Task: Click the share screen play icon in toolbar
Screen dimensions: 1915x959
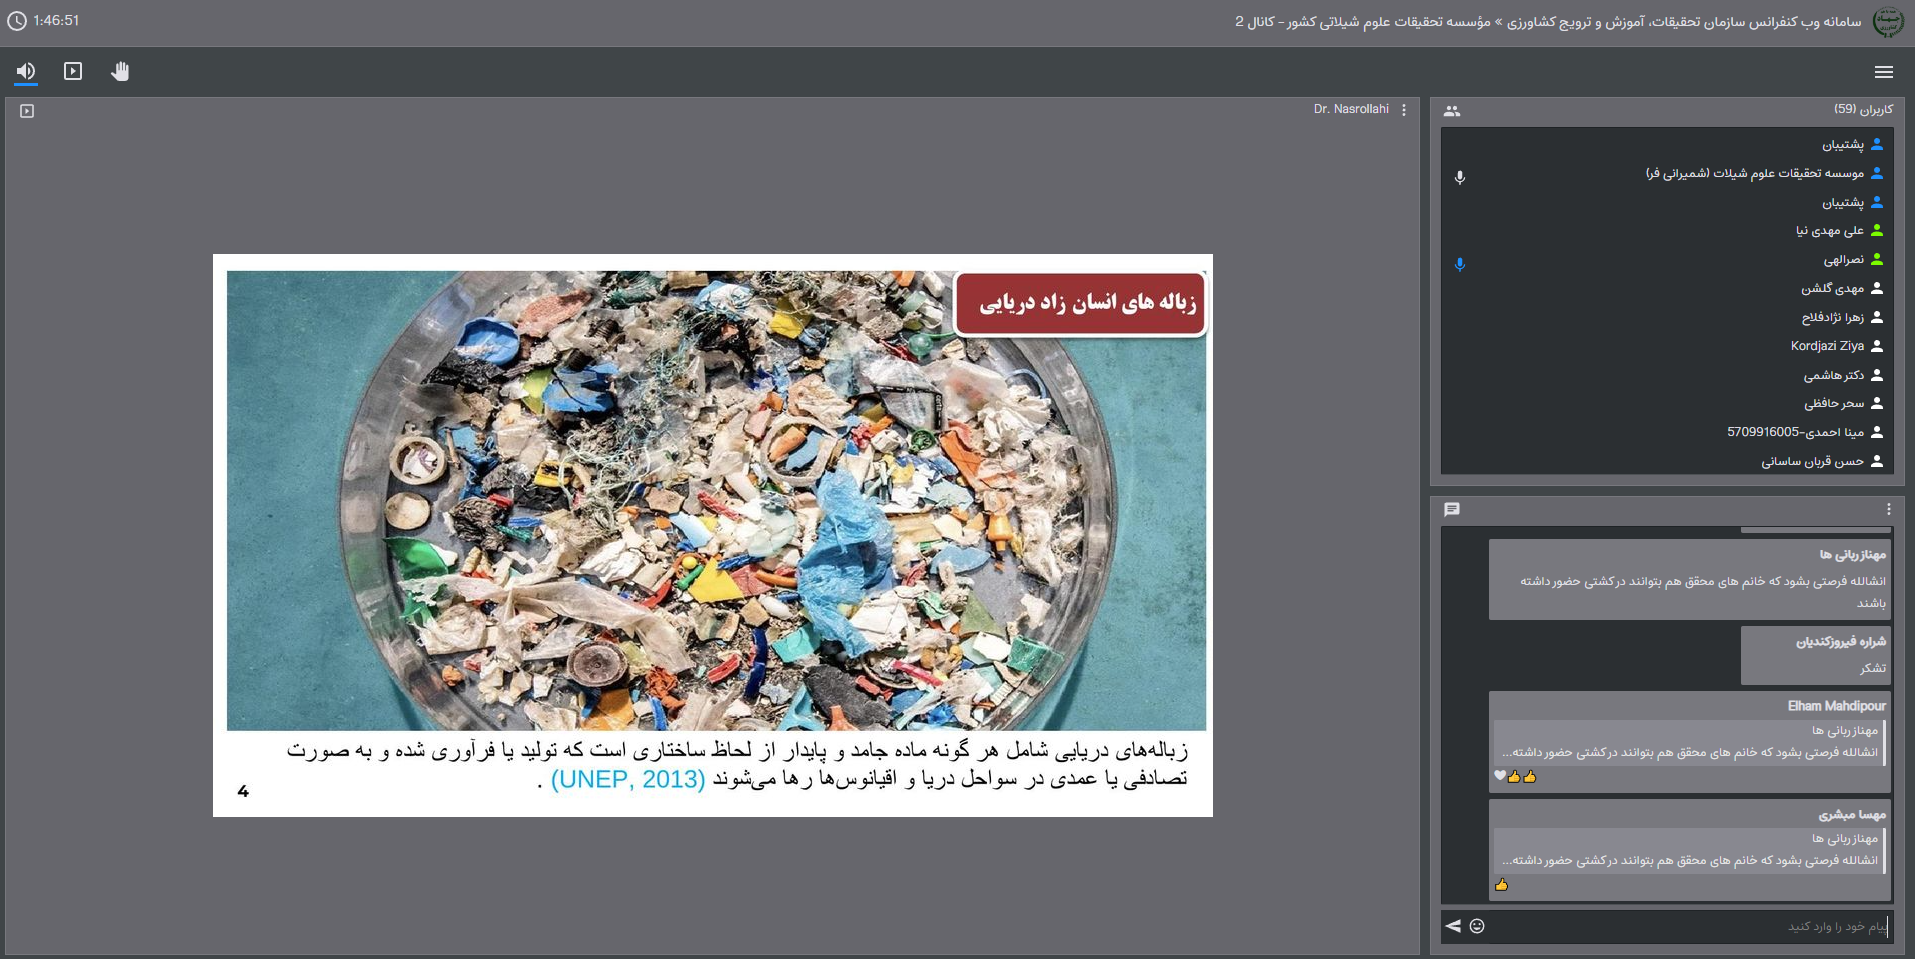Action: click(x=73, y=71)
